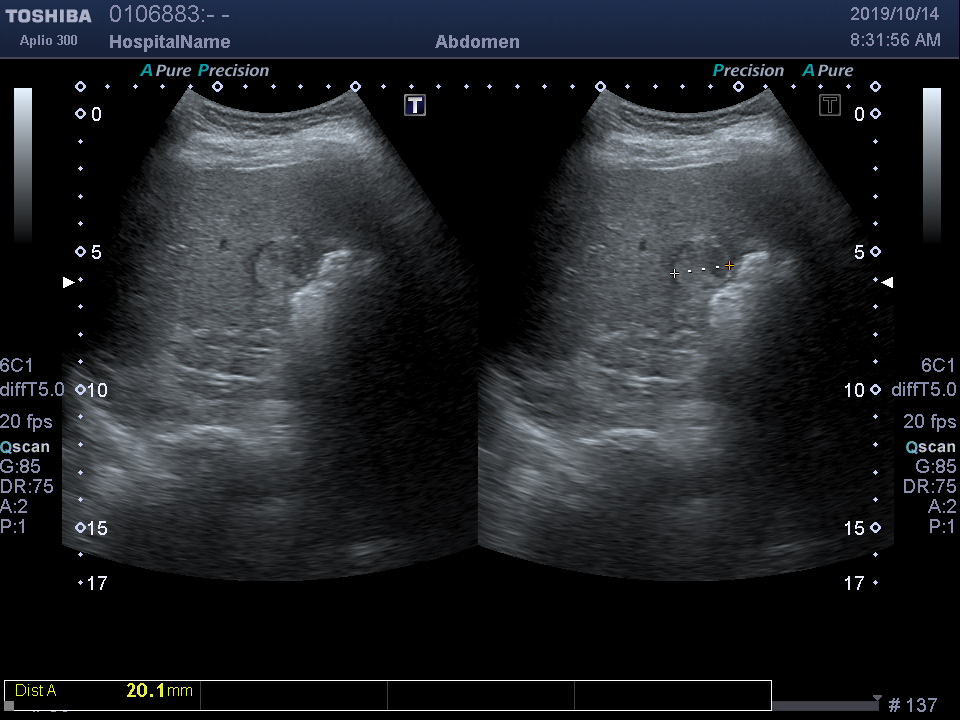Image resolution: width=960 pixels, height=720 pixels.
Task: Select the red right caliper cross marker
Action: [x=730, y=266]
